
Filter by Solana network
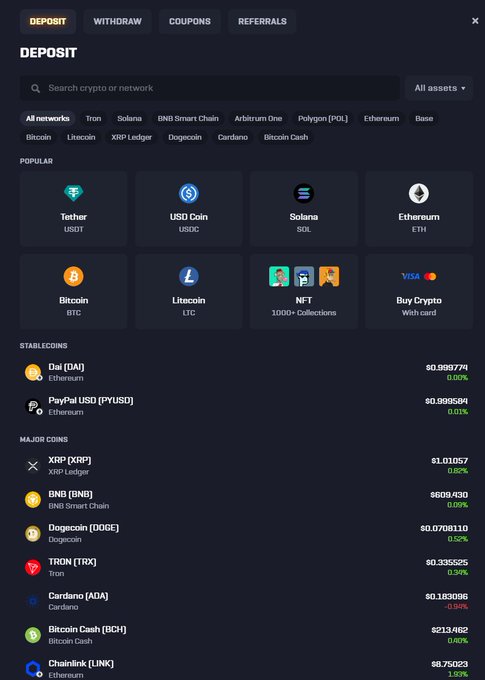(x=129, y=118)
